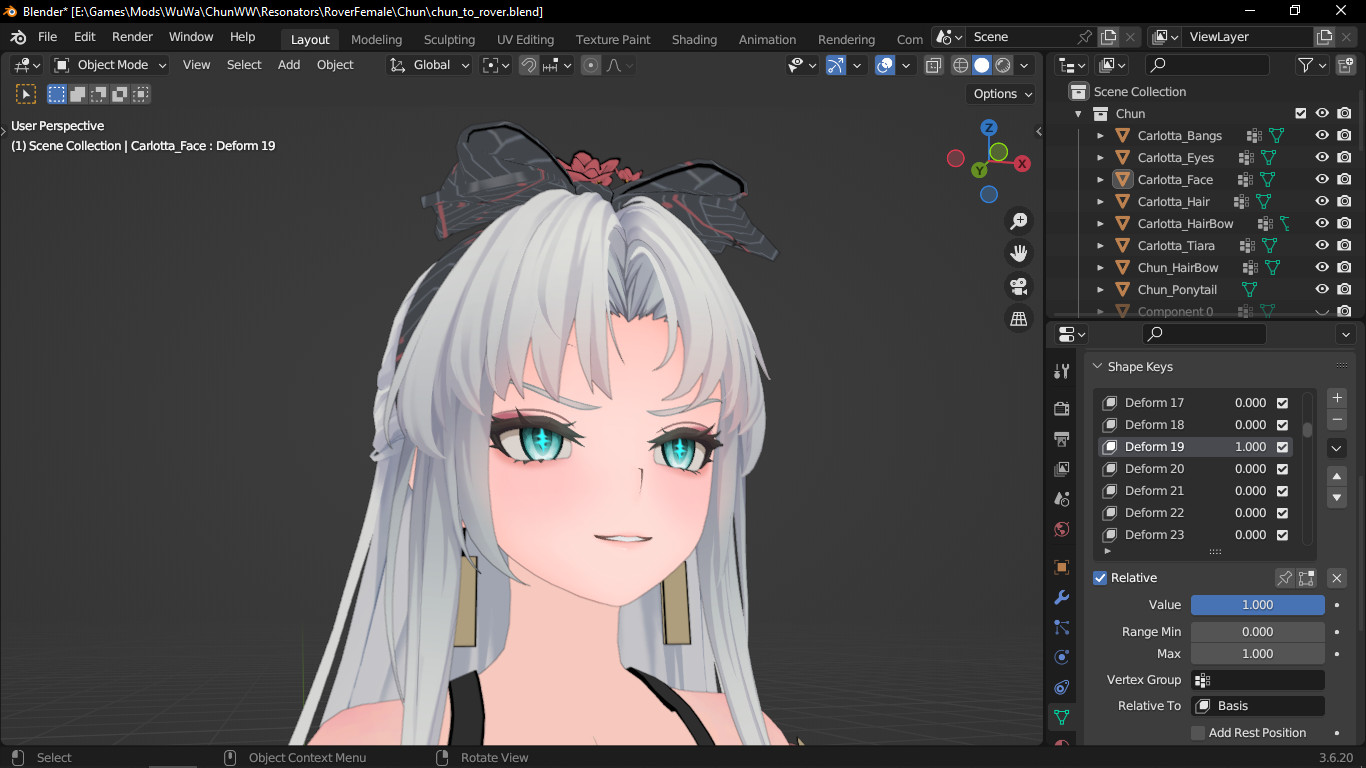Click the shape key Value slider
This screenshot has width=1366, height=768.
click(1257, 604)
